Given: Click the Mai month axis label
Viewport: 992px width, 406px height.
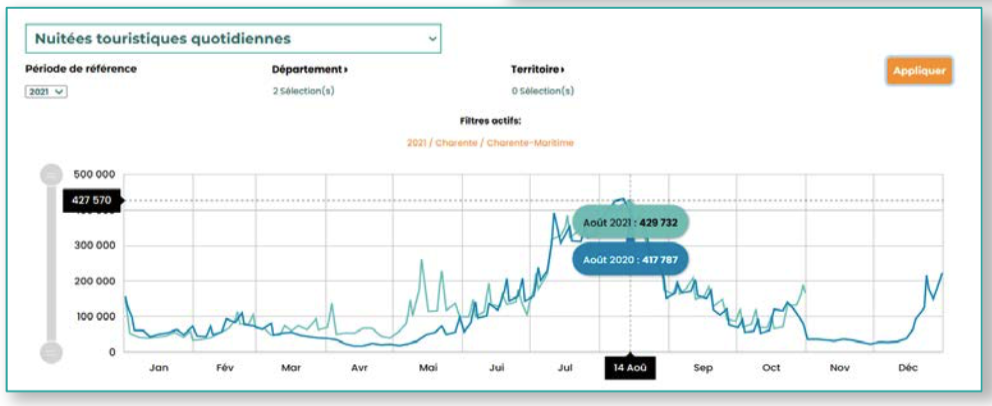Looking at the screenshot, I should [x=428, y=368].
